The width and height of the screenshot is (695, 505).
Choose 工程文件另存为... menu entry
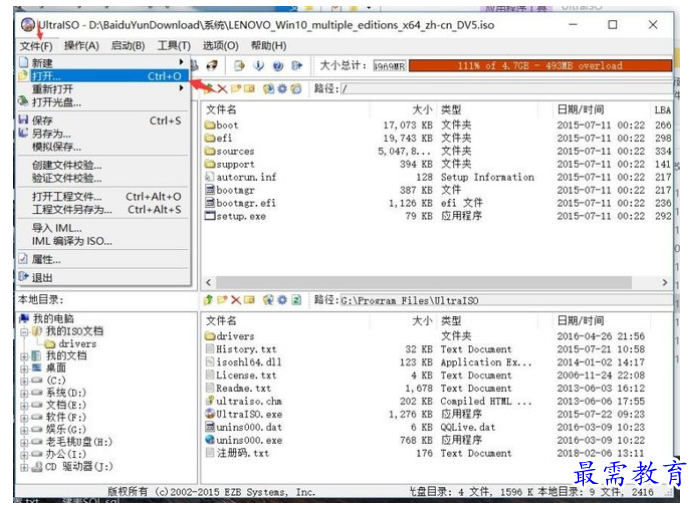coord(104,209)
